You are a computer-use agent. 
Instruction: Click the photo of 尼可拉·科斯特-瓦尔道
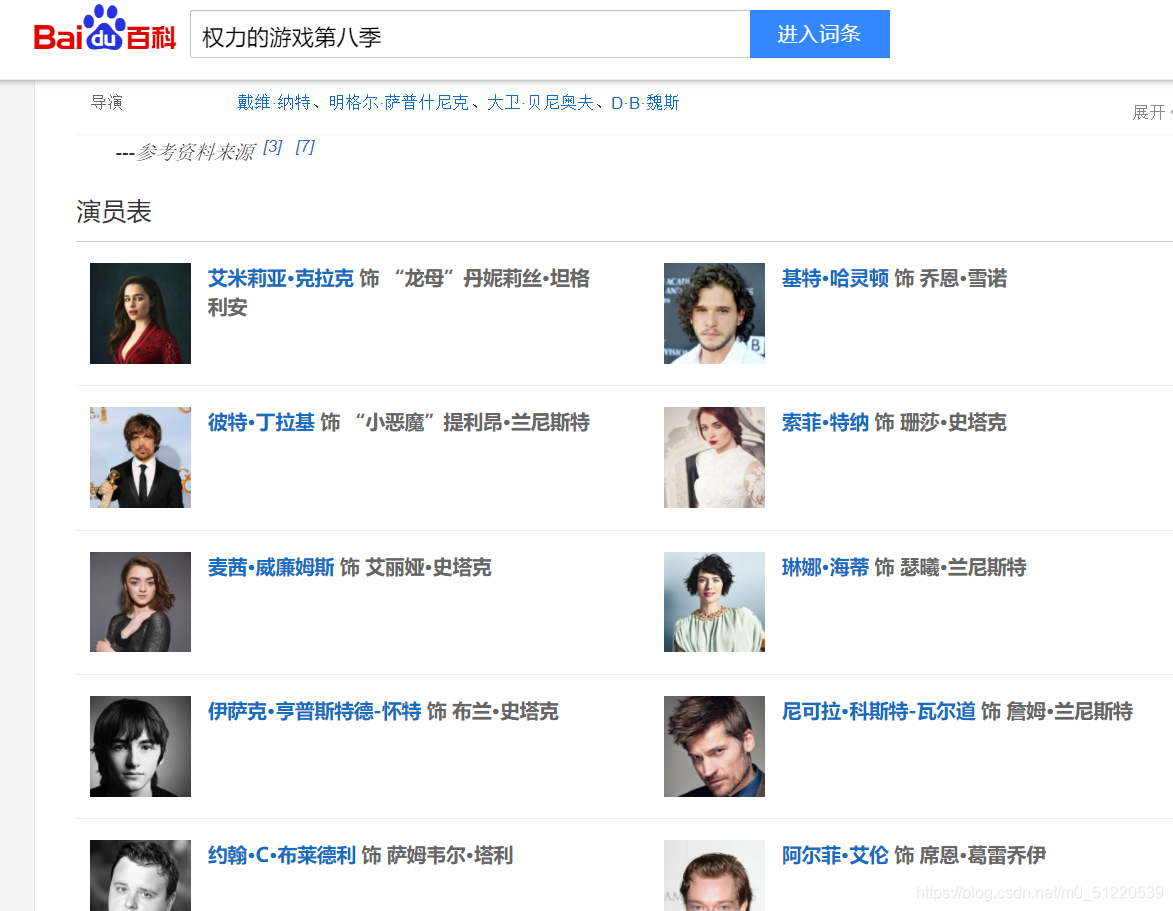tap(714, 746)
